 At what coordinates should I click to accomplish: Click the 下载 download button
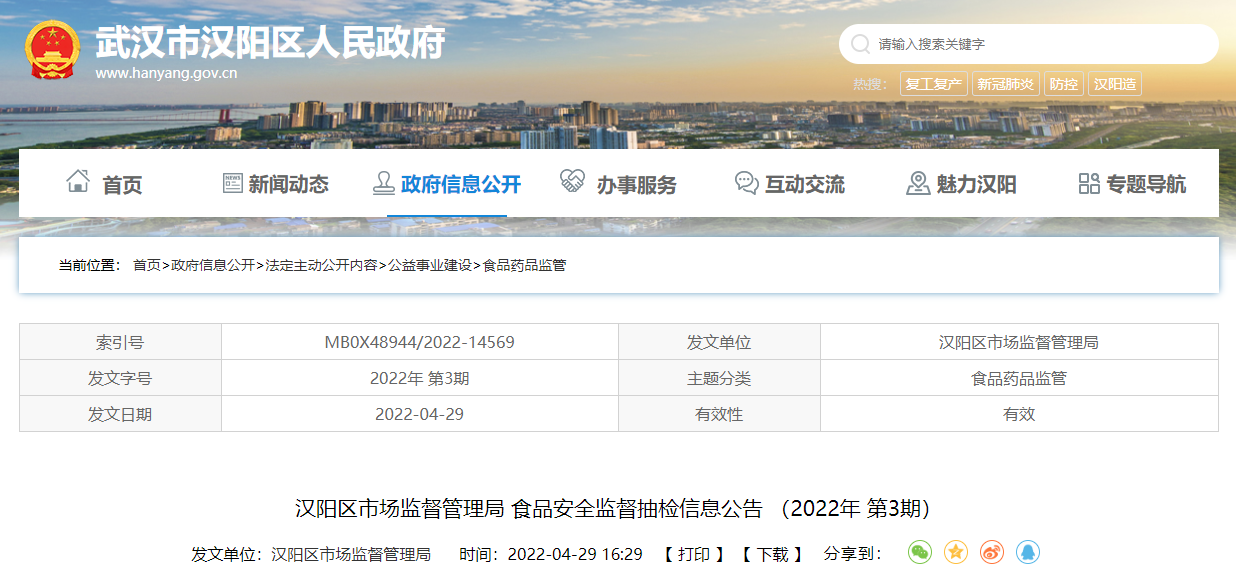point(772,554)
